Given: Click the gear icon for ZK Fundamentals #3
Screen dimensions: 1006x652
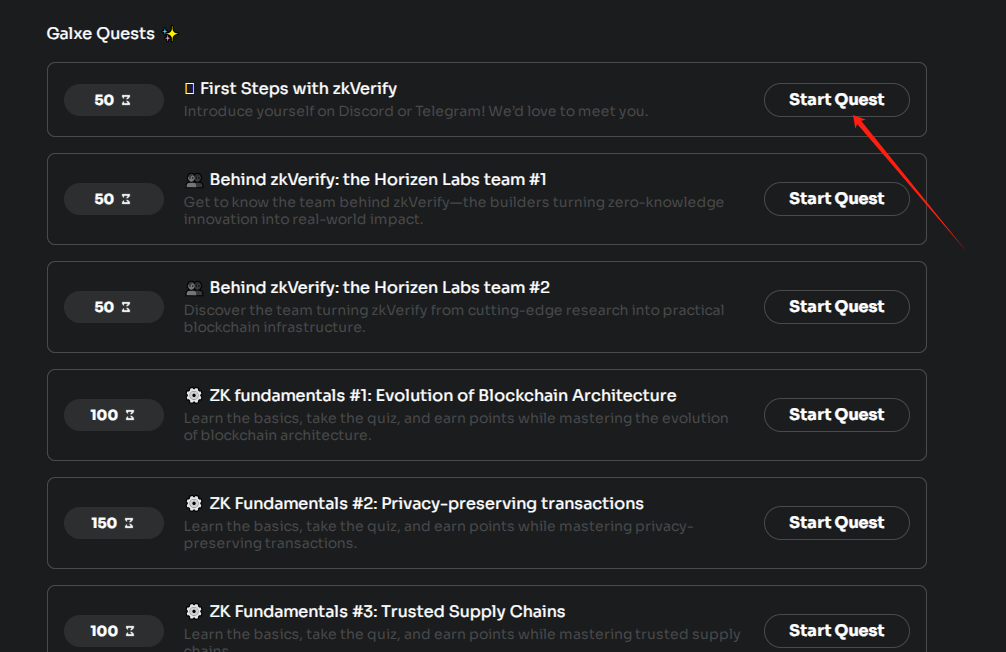Looking at the screenshot, I should pos(194,611).
